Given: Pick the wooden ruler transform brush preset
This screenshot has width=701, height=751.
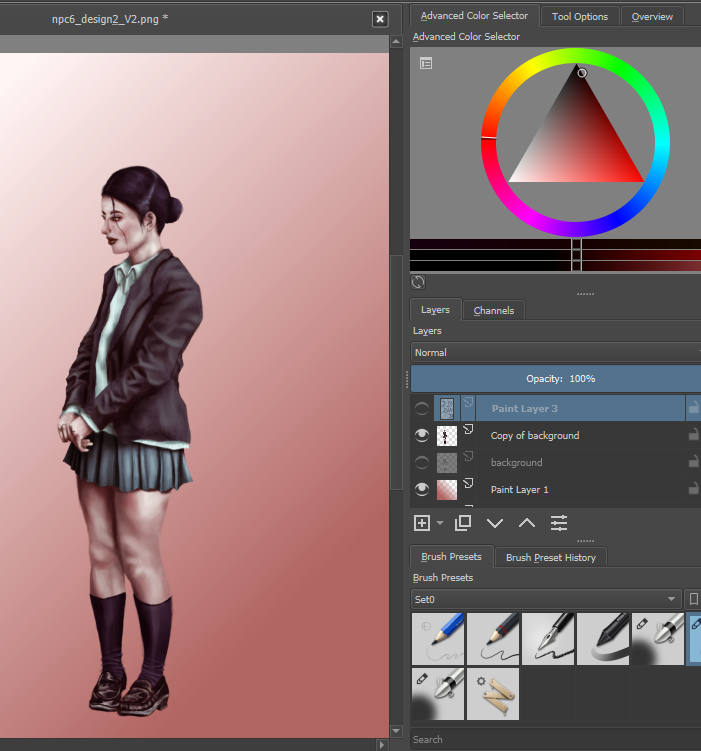Looking at the screenshot, I should pyautogui.click(x=493, y=694).
